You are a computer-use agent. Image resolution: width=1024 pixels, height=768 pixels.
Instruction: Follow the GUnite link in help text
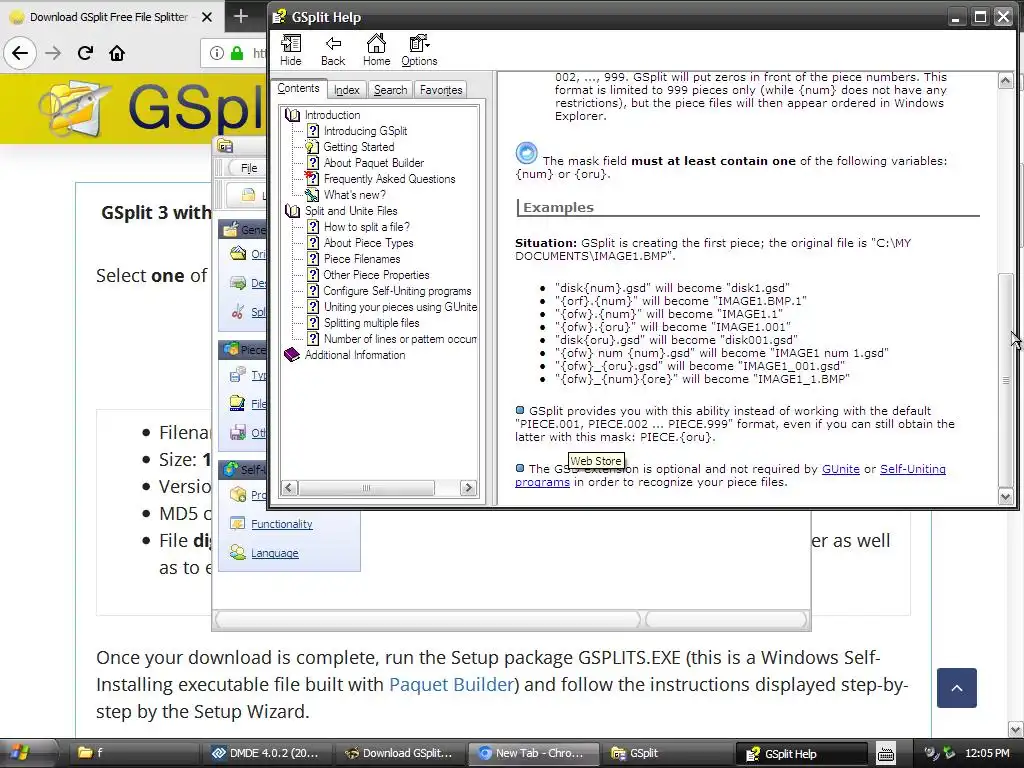tap(840, 469)
